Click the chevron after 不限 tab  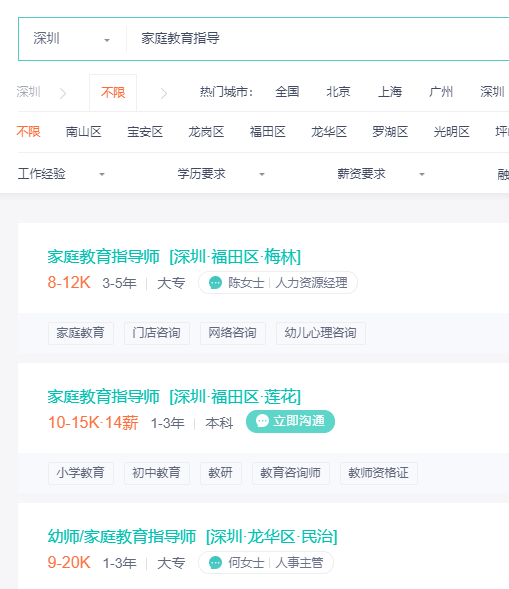164,93
